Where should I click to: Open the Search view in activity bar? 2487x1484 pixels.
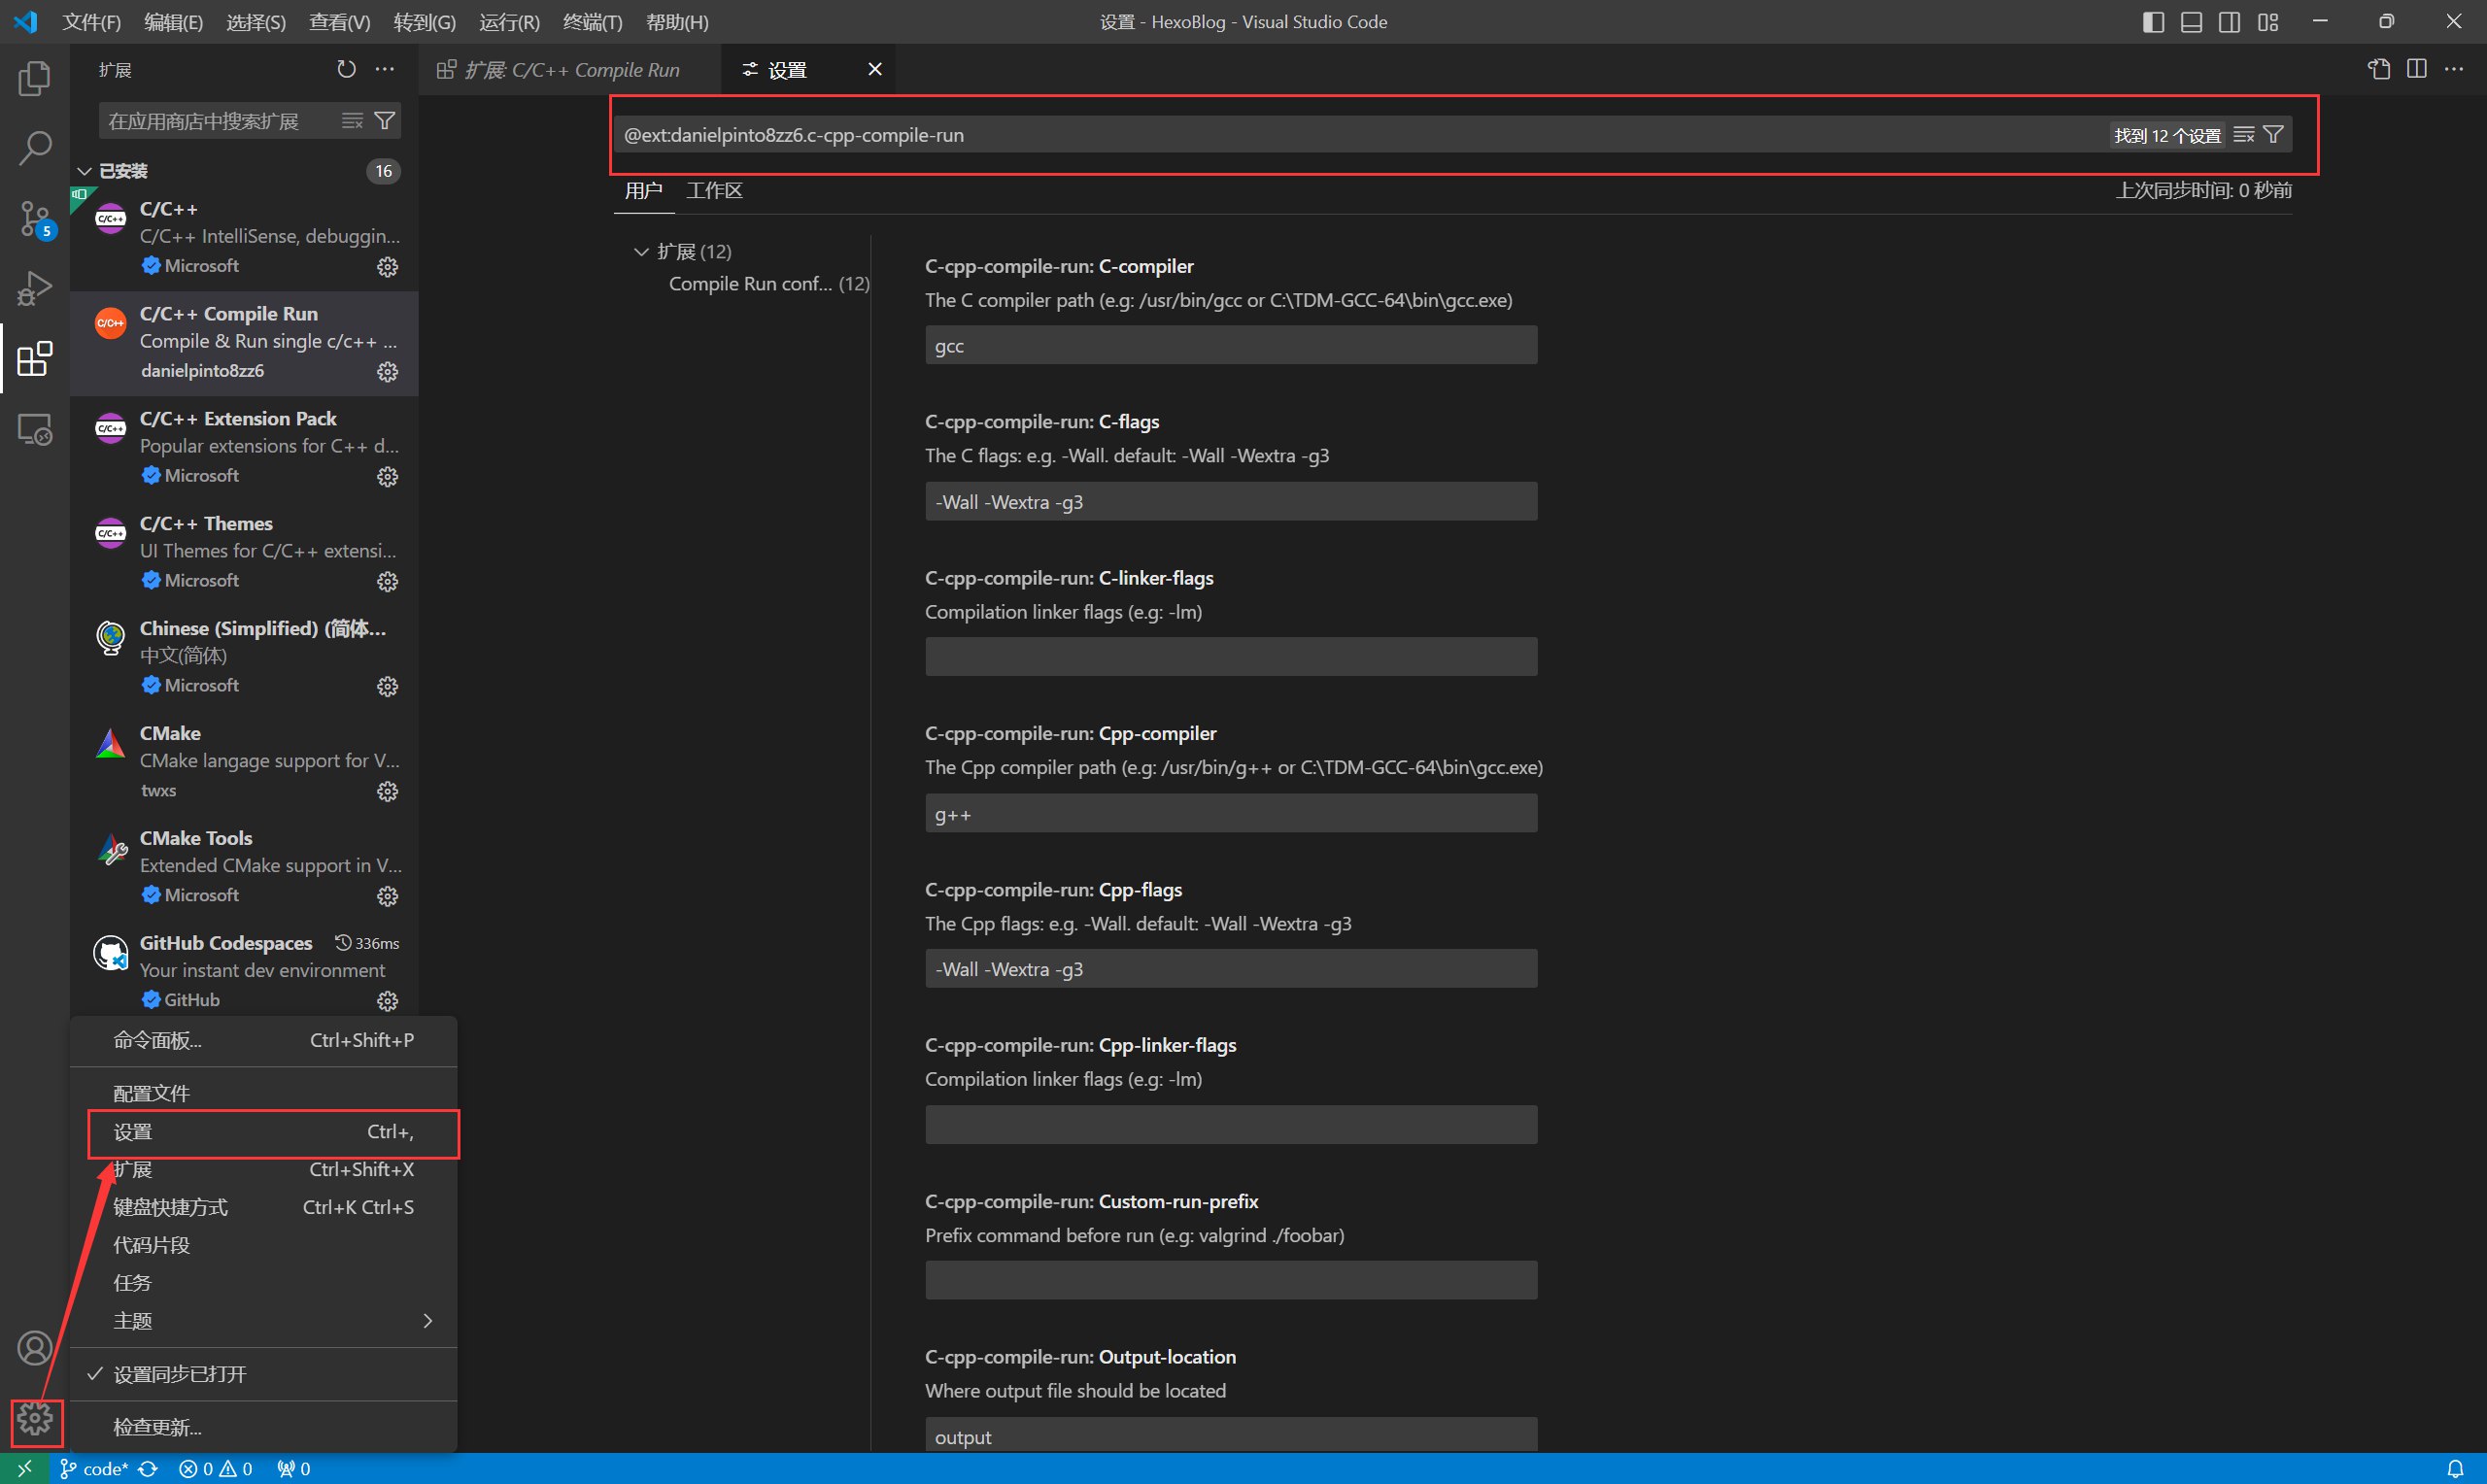pyautogui.click(x=34, y=148)
